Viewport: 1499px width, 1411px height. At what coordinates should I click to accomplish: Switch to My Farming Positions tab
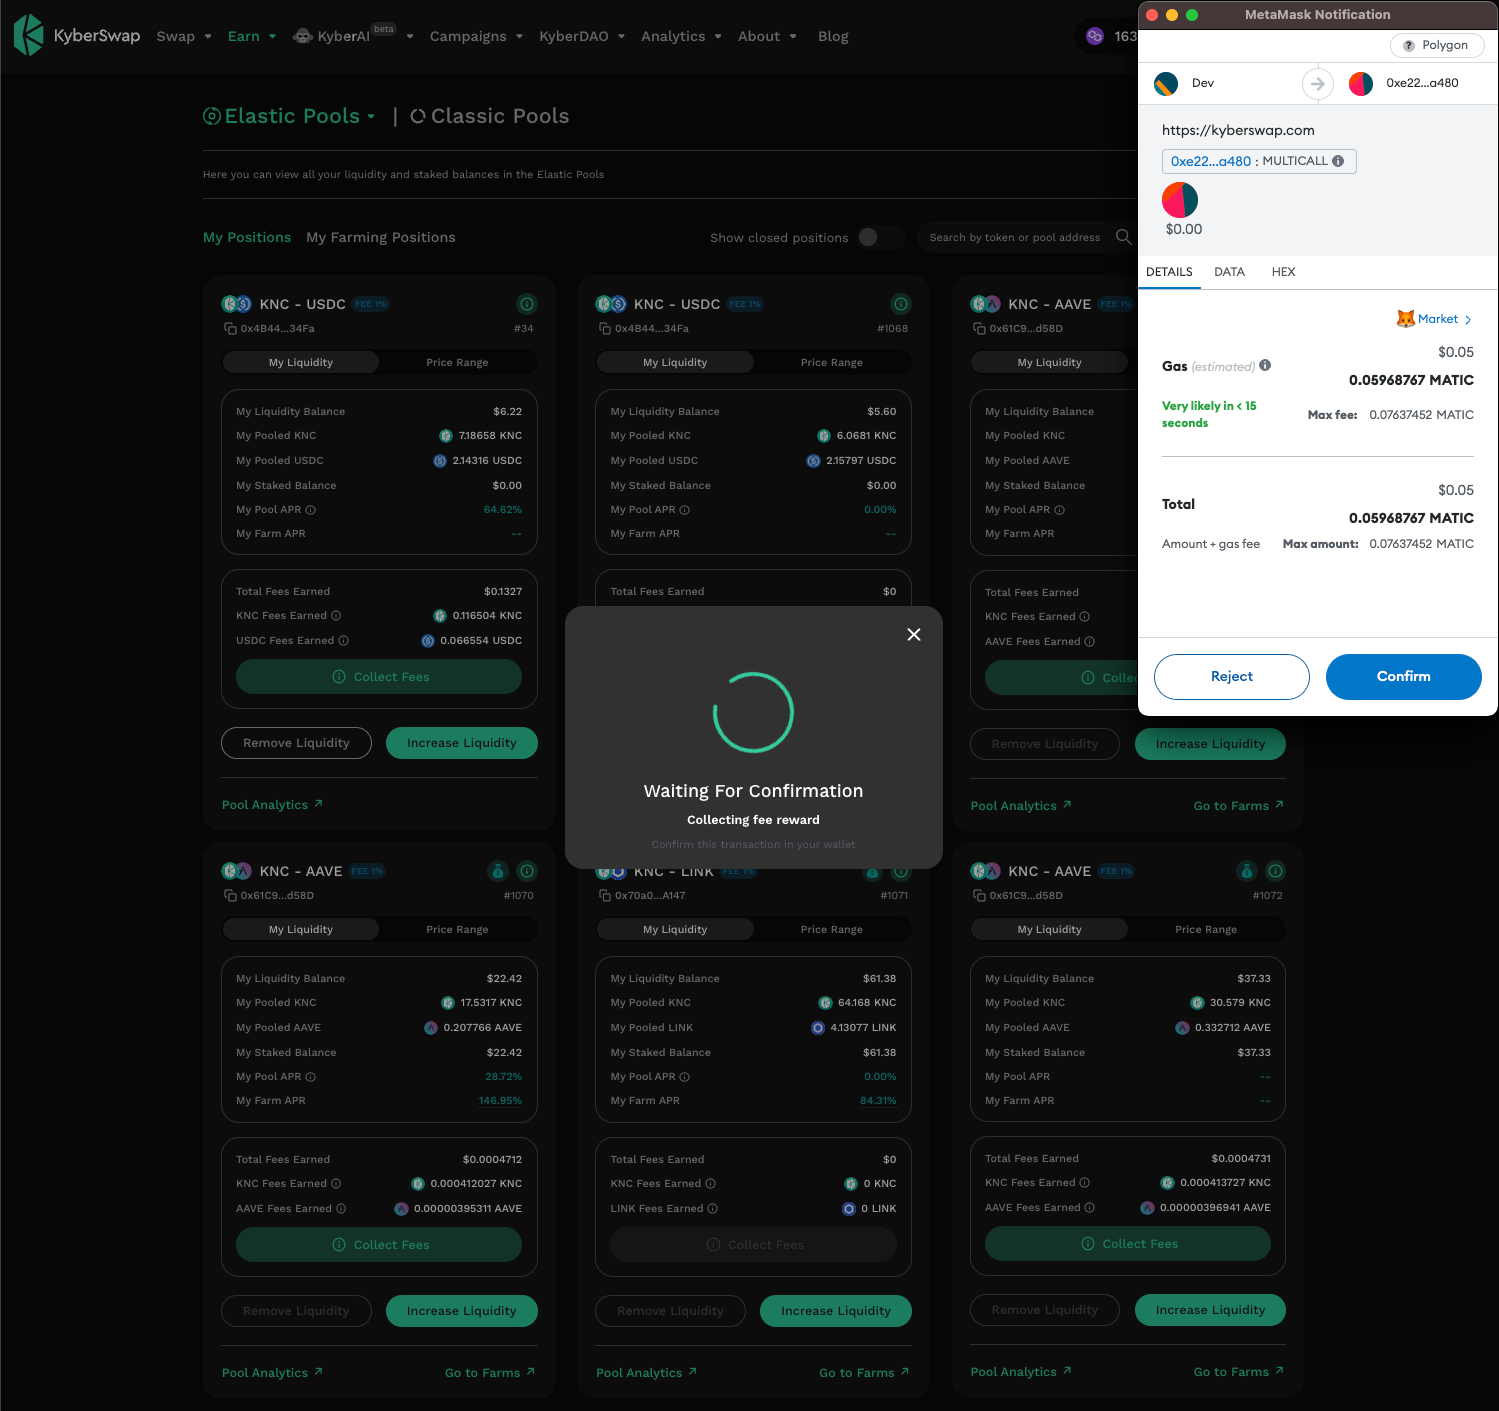pyautogui.click(x=381, y=237)
